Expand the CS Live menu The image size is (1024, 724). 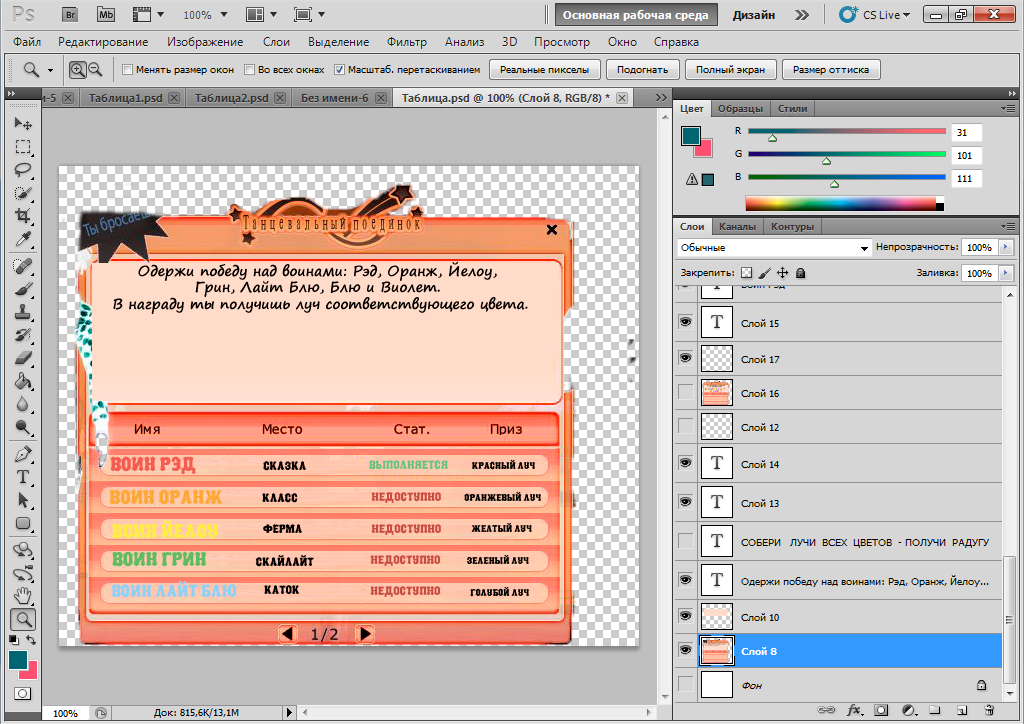pos(876,14)
